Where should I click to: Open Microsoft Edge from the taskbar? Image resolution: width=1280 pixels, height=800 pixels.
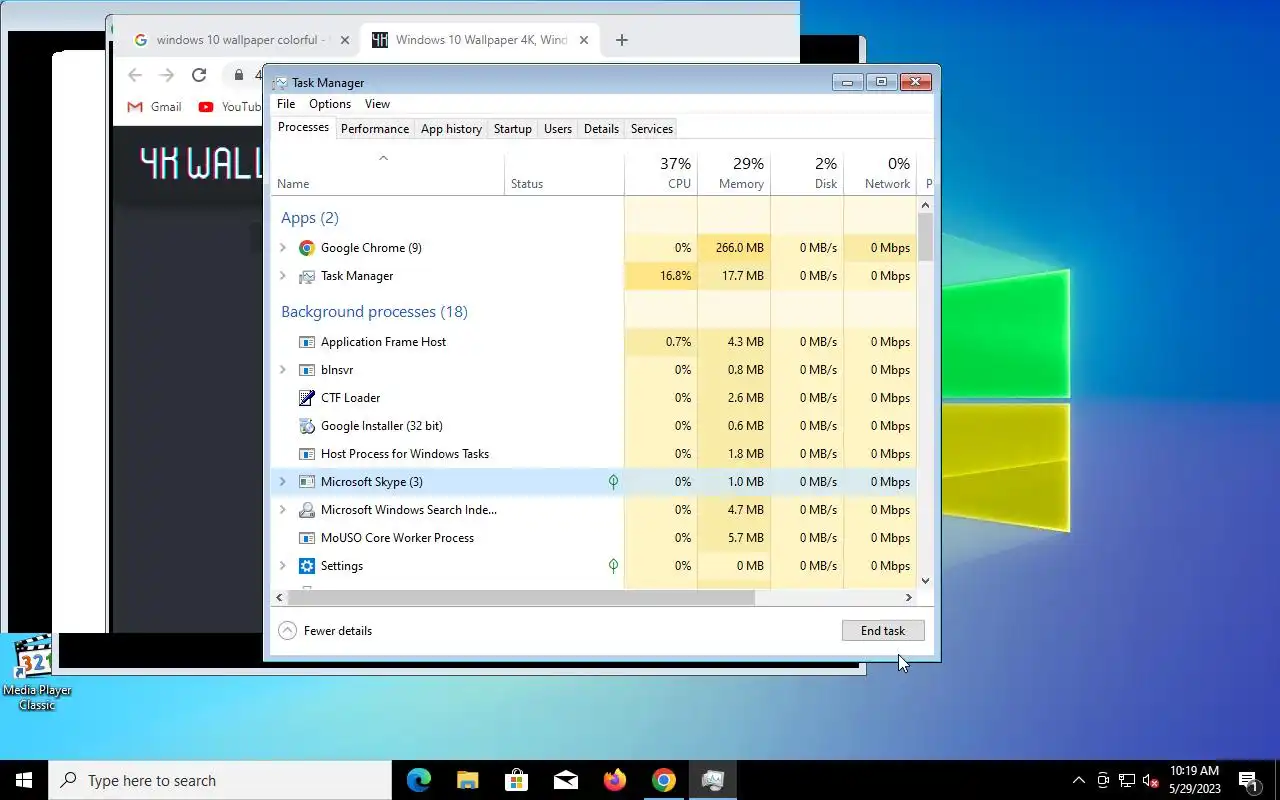pos(418,780)
